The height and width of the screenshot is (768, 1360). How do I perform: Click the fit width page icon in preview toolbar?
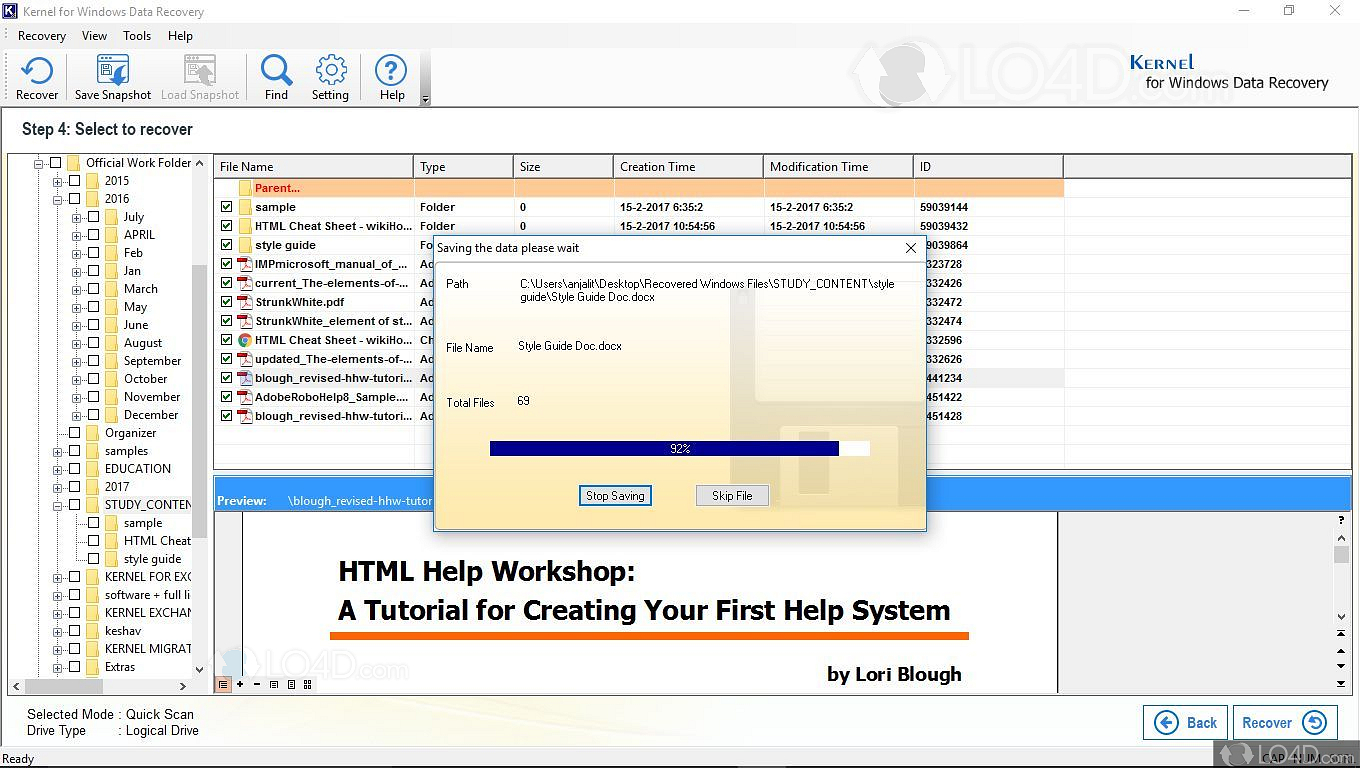click(274, 685)
